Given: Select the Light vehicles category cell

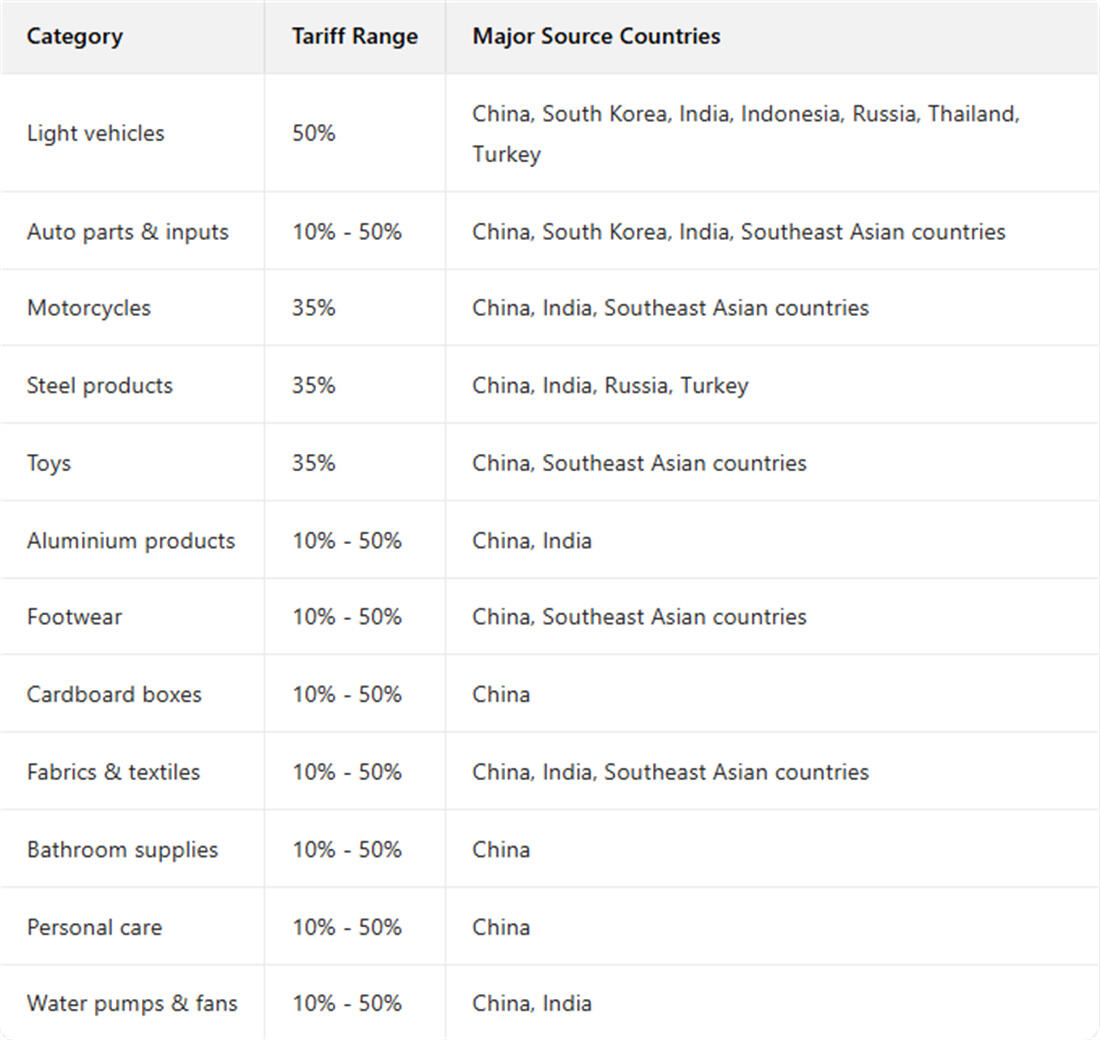Looking at the screenshot, I should [x=96, y=134].
